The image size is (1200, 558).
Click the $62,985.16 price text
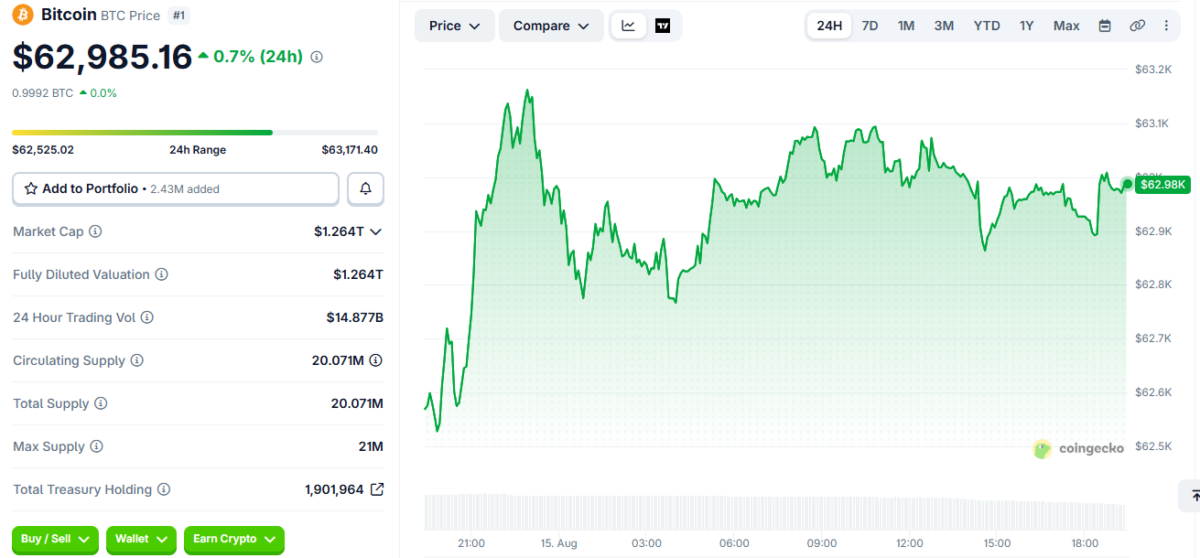[102, 57]
